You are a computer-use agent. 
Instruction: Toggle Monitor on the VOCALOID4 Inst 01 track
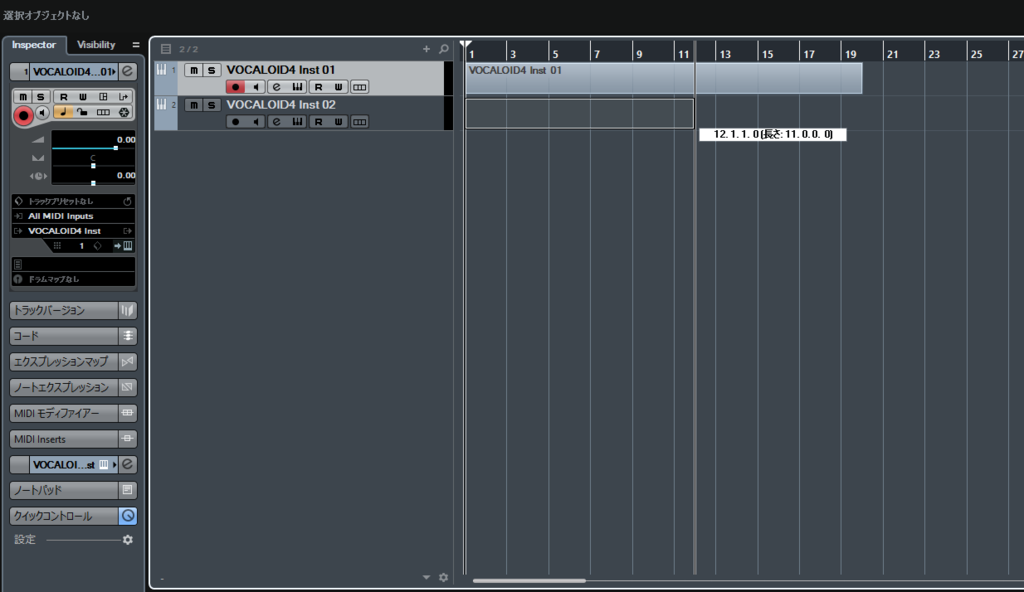(x=256, y=87)
